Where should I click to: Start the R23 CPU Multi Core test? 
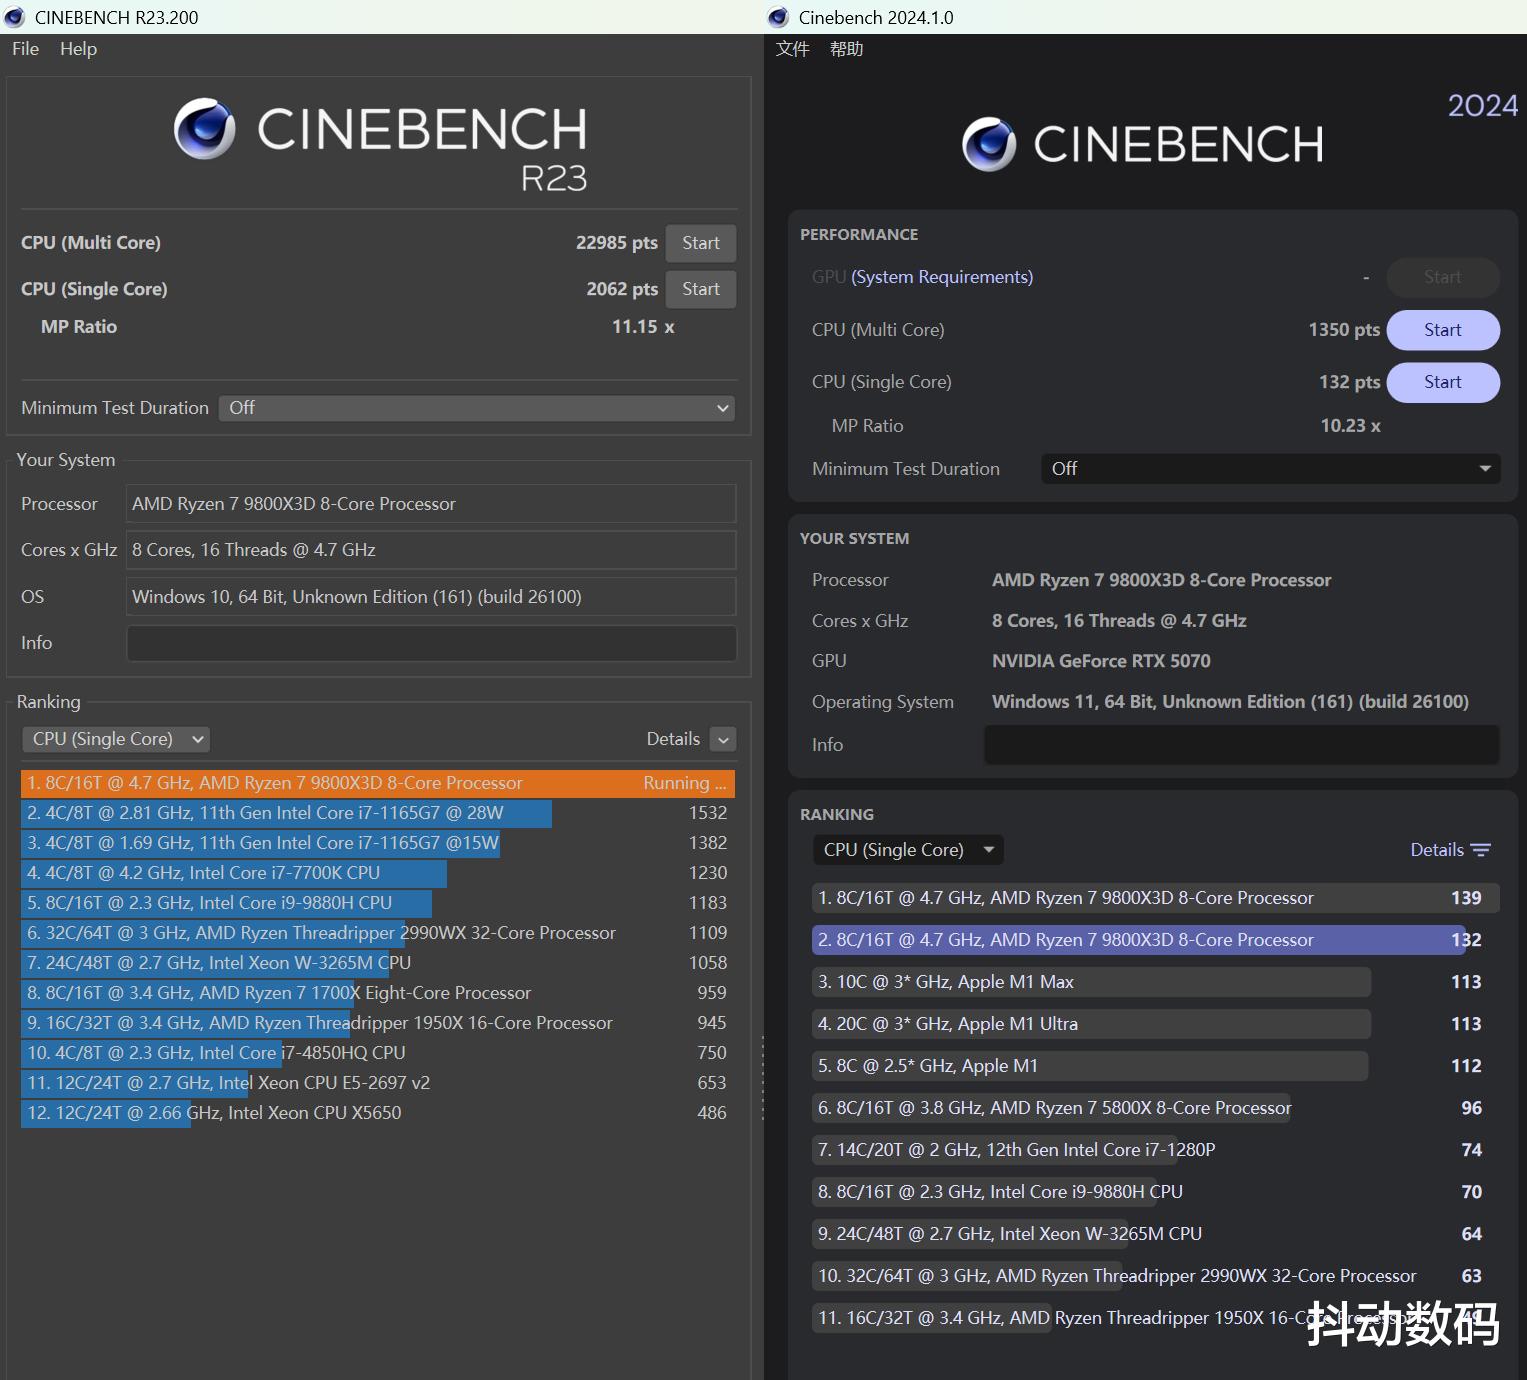click(x=701, y=243)
